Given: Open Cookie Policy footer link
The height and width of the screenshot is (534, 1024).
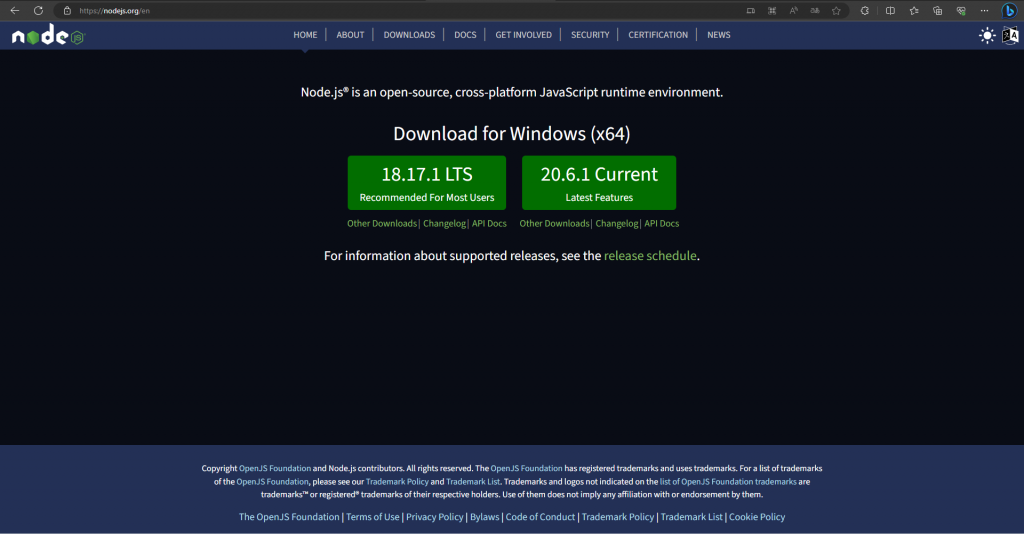Looking at the screenshot, I should point(757,516).
